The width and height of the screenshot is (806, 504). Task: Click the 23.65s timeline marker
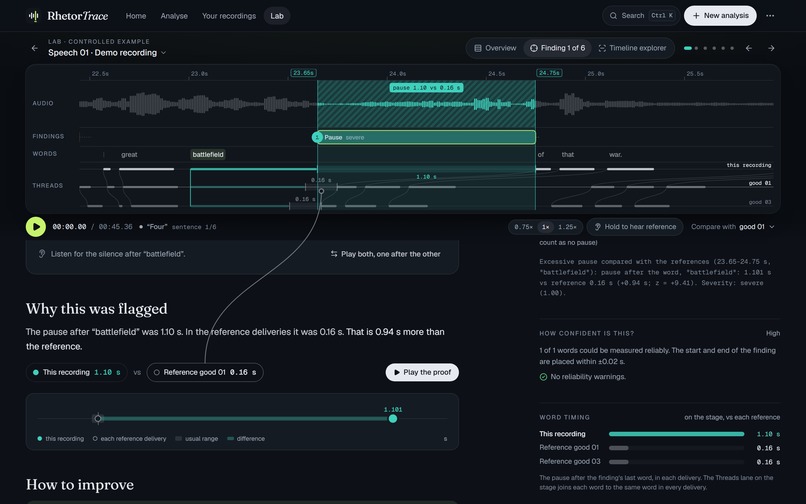tap(303, 73)
